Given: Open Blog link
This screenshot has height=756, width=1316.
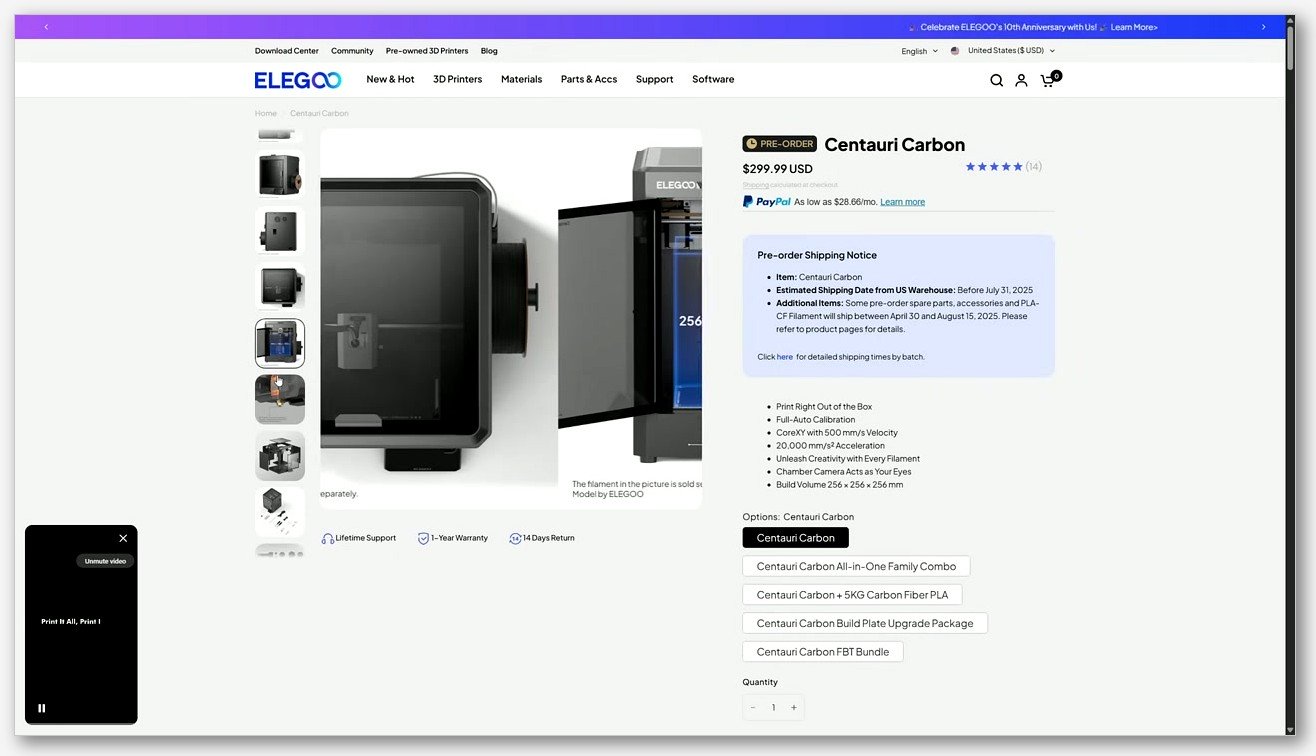Looking at the screenshot, I should pos(489,51).
